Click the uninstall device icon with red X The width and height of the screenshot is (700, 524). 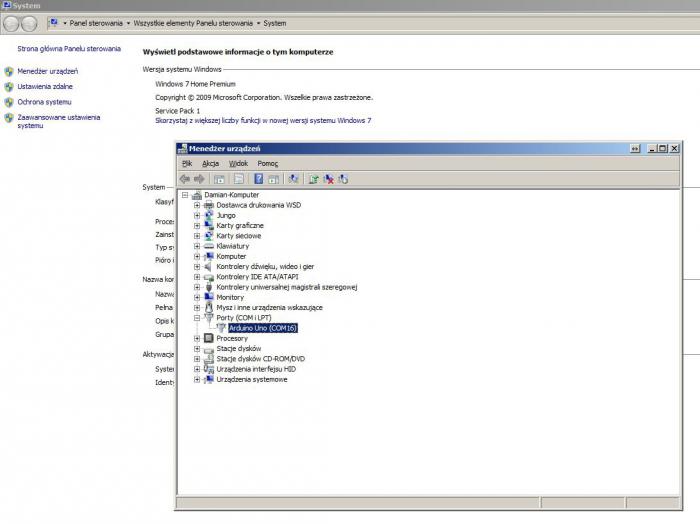(328, 179)
